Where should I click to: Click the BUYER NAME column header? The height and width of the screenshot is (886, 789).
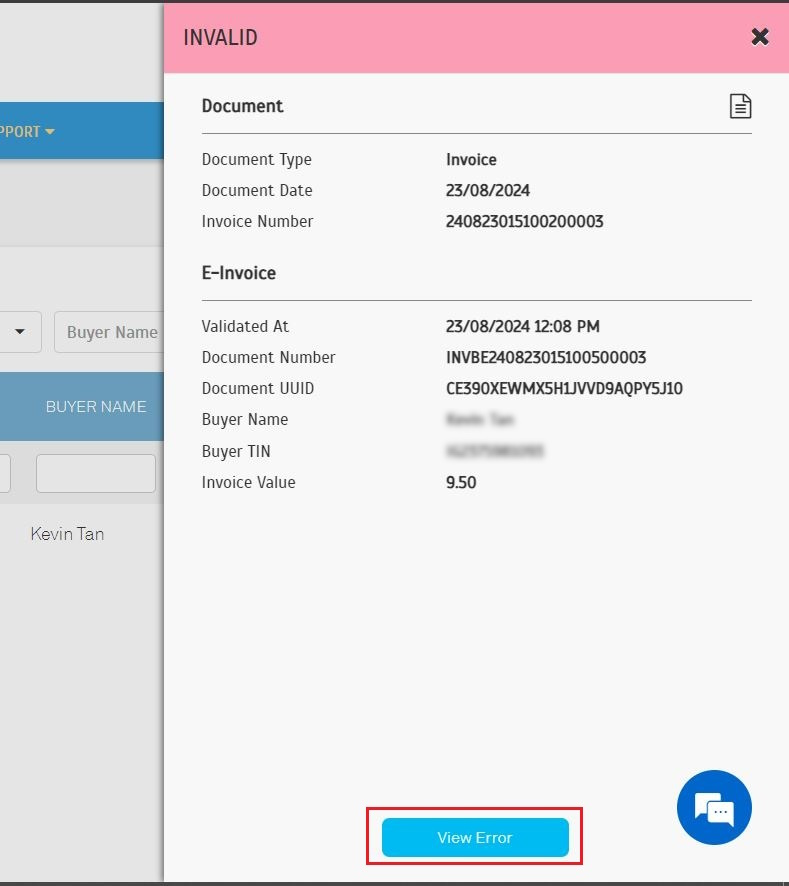96,406
